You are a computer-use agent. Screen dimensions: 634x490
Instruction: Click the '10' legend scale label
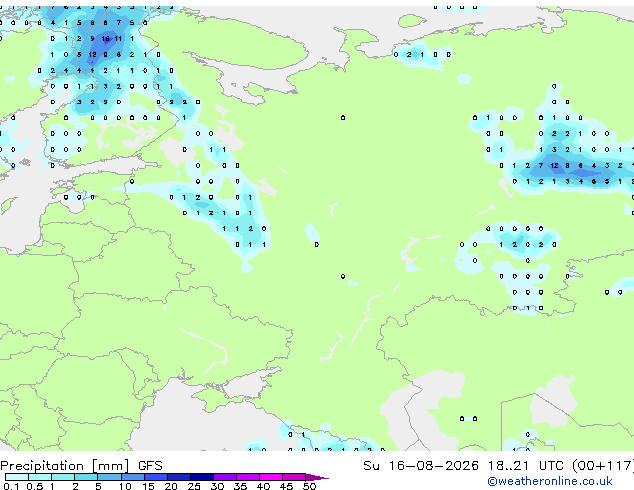click(125, 486)
